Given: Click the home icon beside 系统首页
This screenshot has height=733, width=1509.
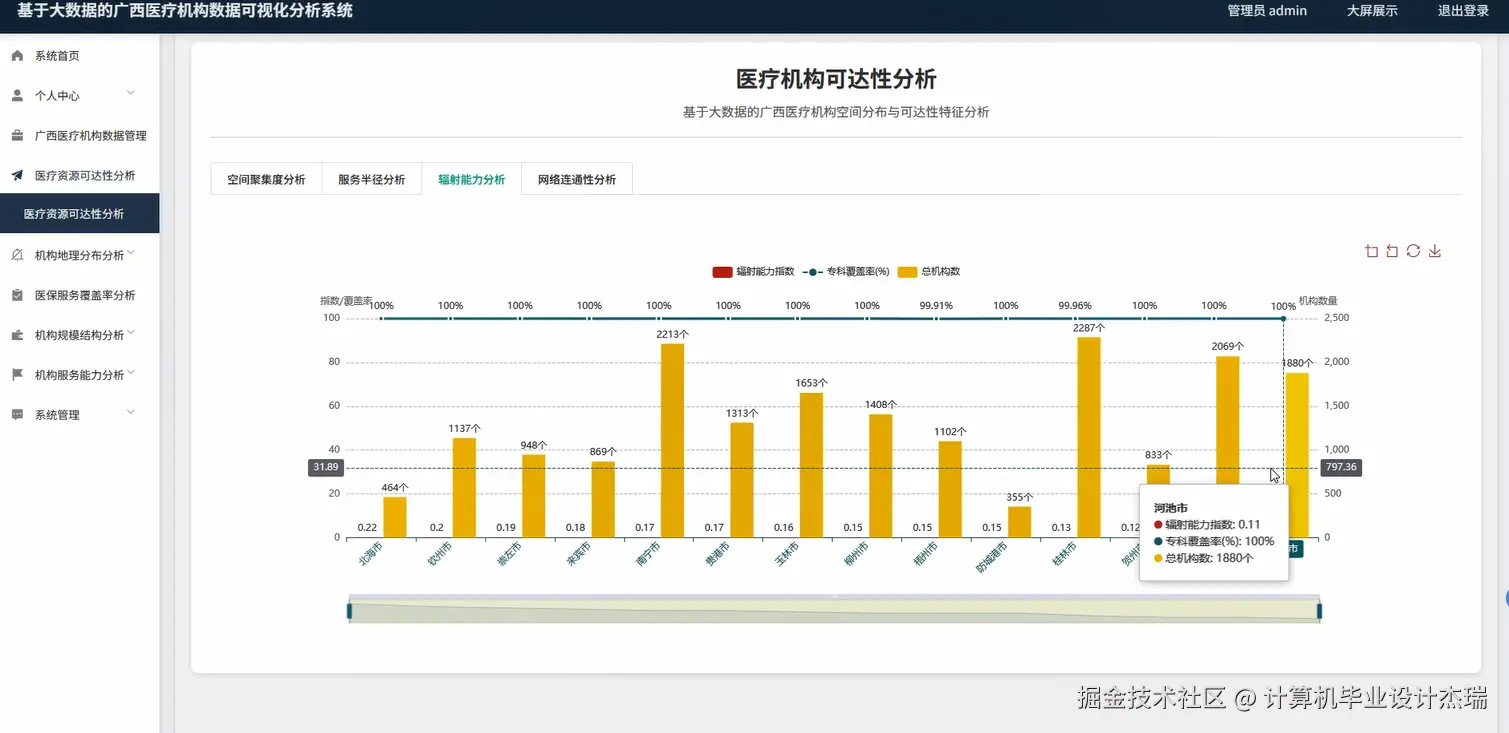Looking at the screenshot, I should click(x=17, y=56).
